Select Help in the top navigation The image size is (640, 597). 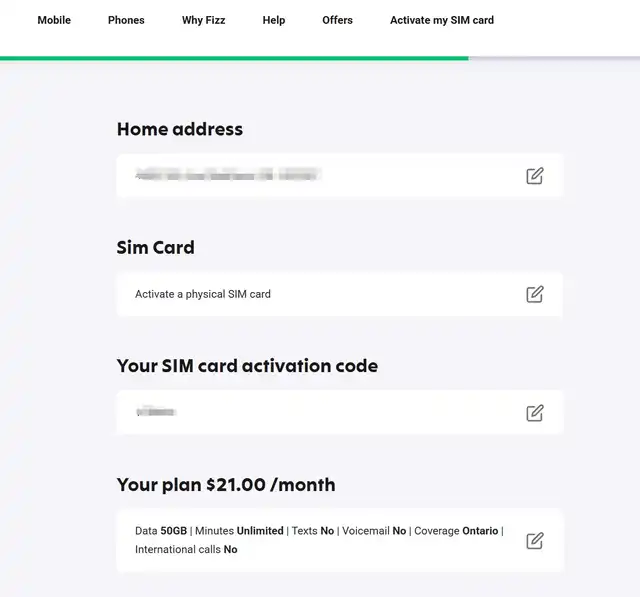pos(274,20)
